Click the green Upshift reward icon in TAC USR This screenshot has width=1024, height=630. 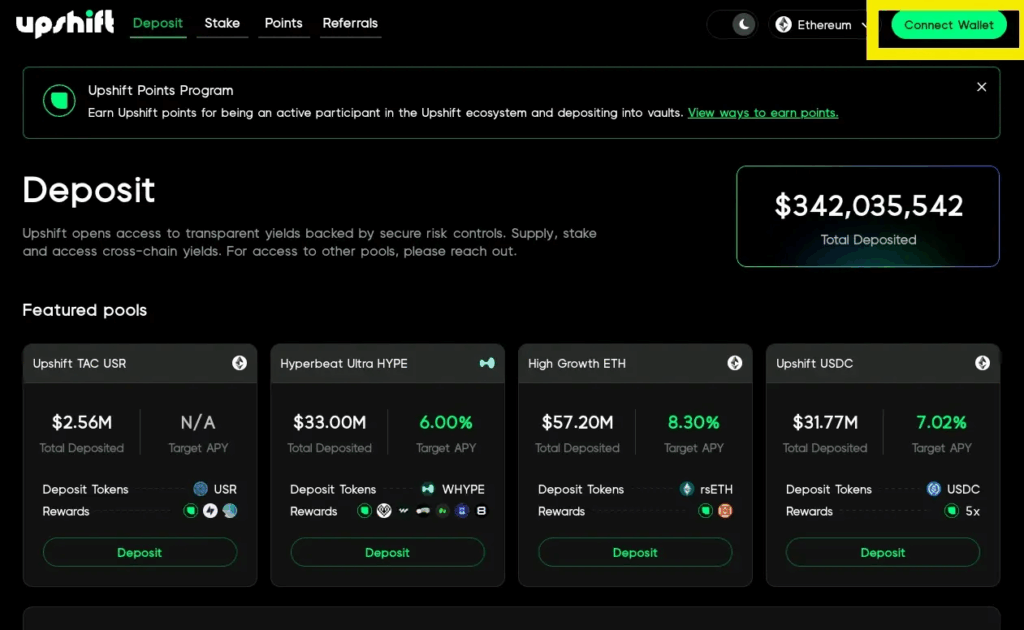point(191,511)
